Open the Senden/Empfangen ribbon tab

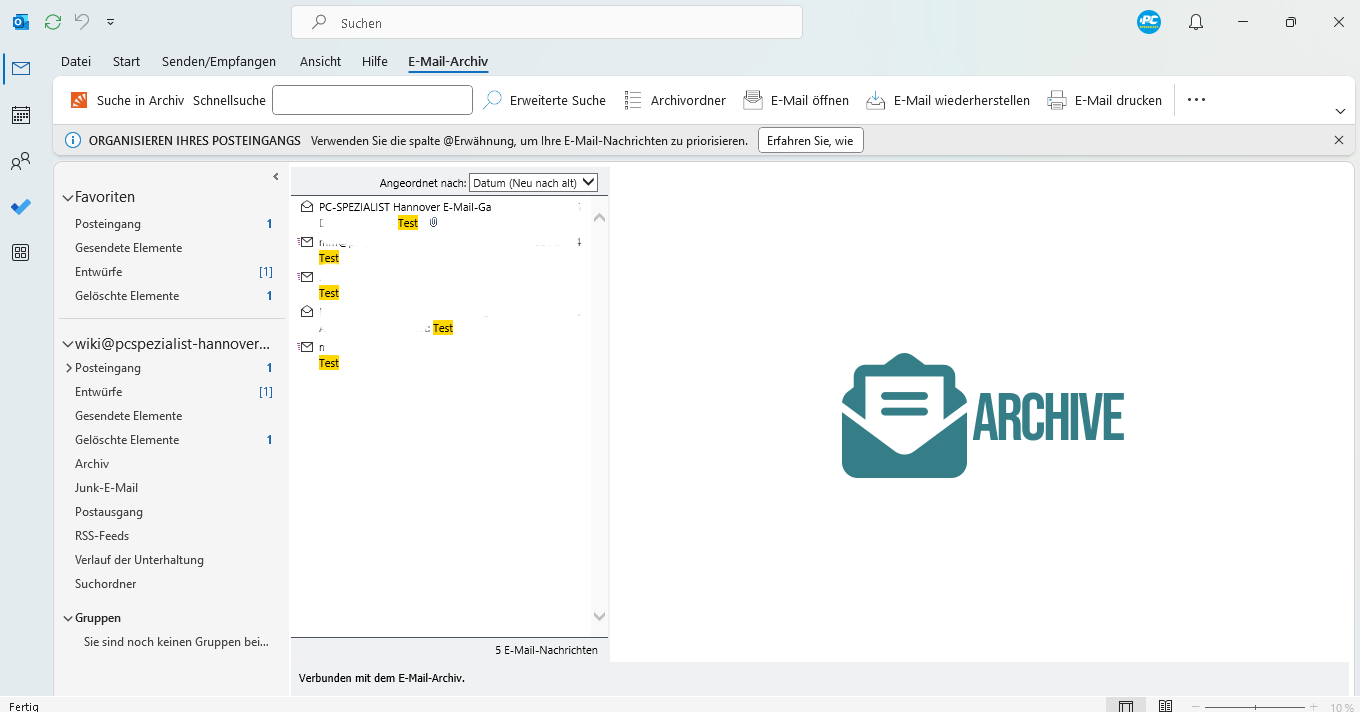pos(218,62)
